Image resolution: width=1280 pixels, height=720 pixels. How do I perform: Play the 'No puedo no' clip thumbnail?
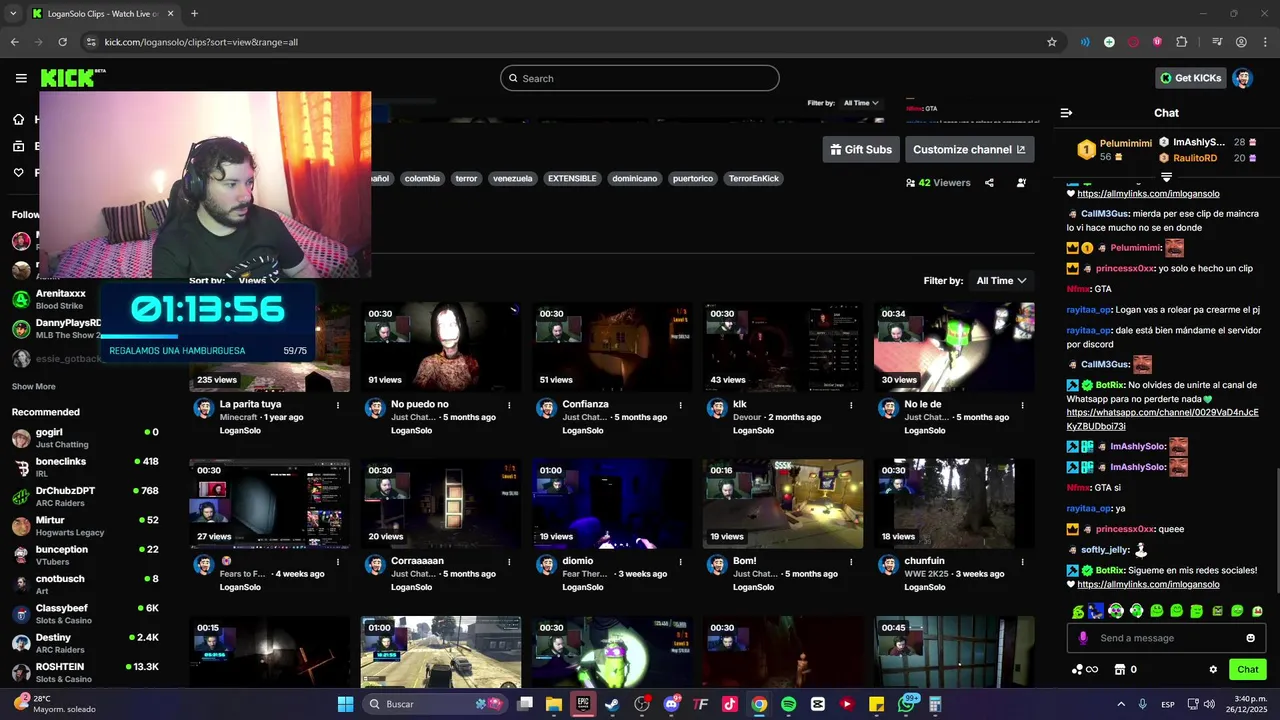coord(441,347)
